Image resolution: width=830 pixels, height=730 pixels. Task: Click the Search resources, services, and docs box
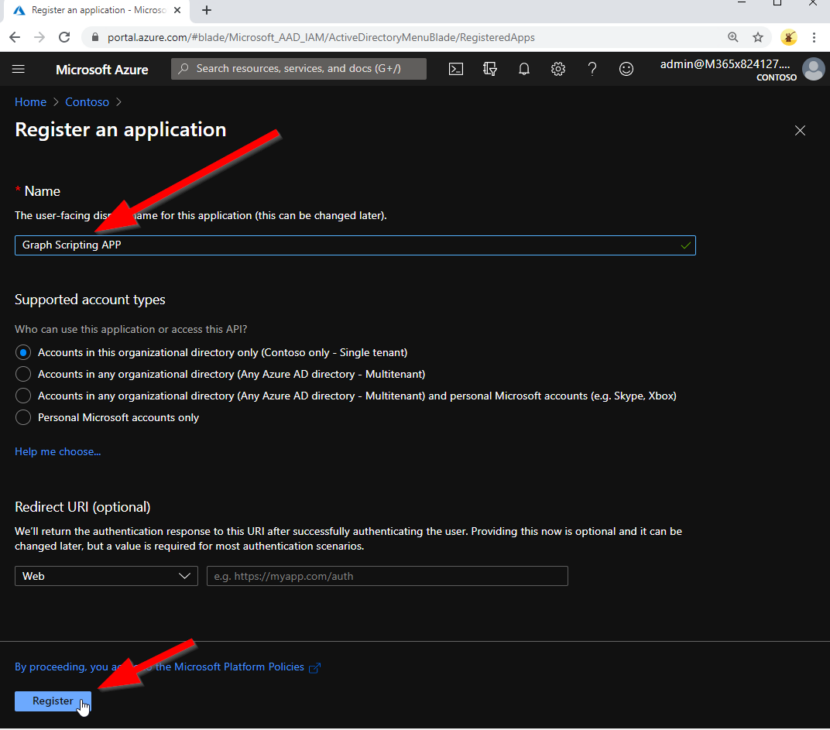click(x=299, y=69)
